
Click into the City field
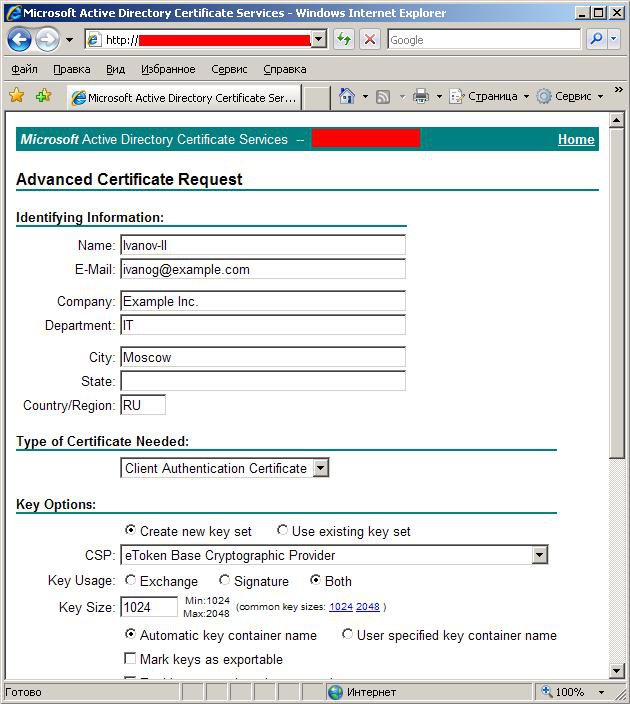coord(263,357)
